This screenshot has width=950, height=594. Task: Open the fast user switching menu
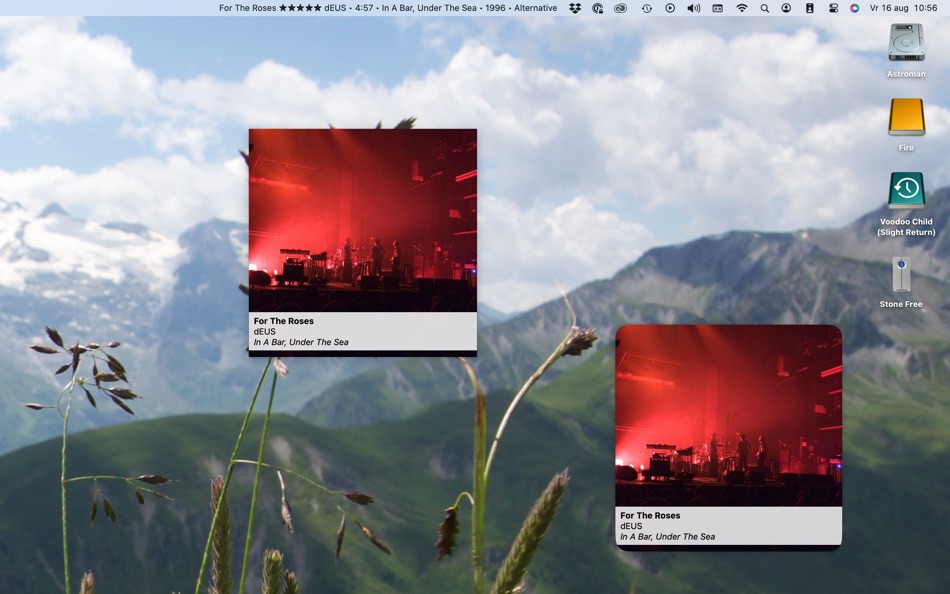click(787, 7)
